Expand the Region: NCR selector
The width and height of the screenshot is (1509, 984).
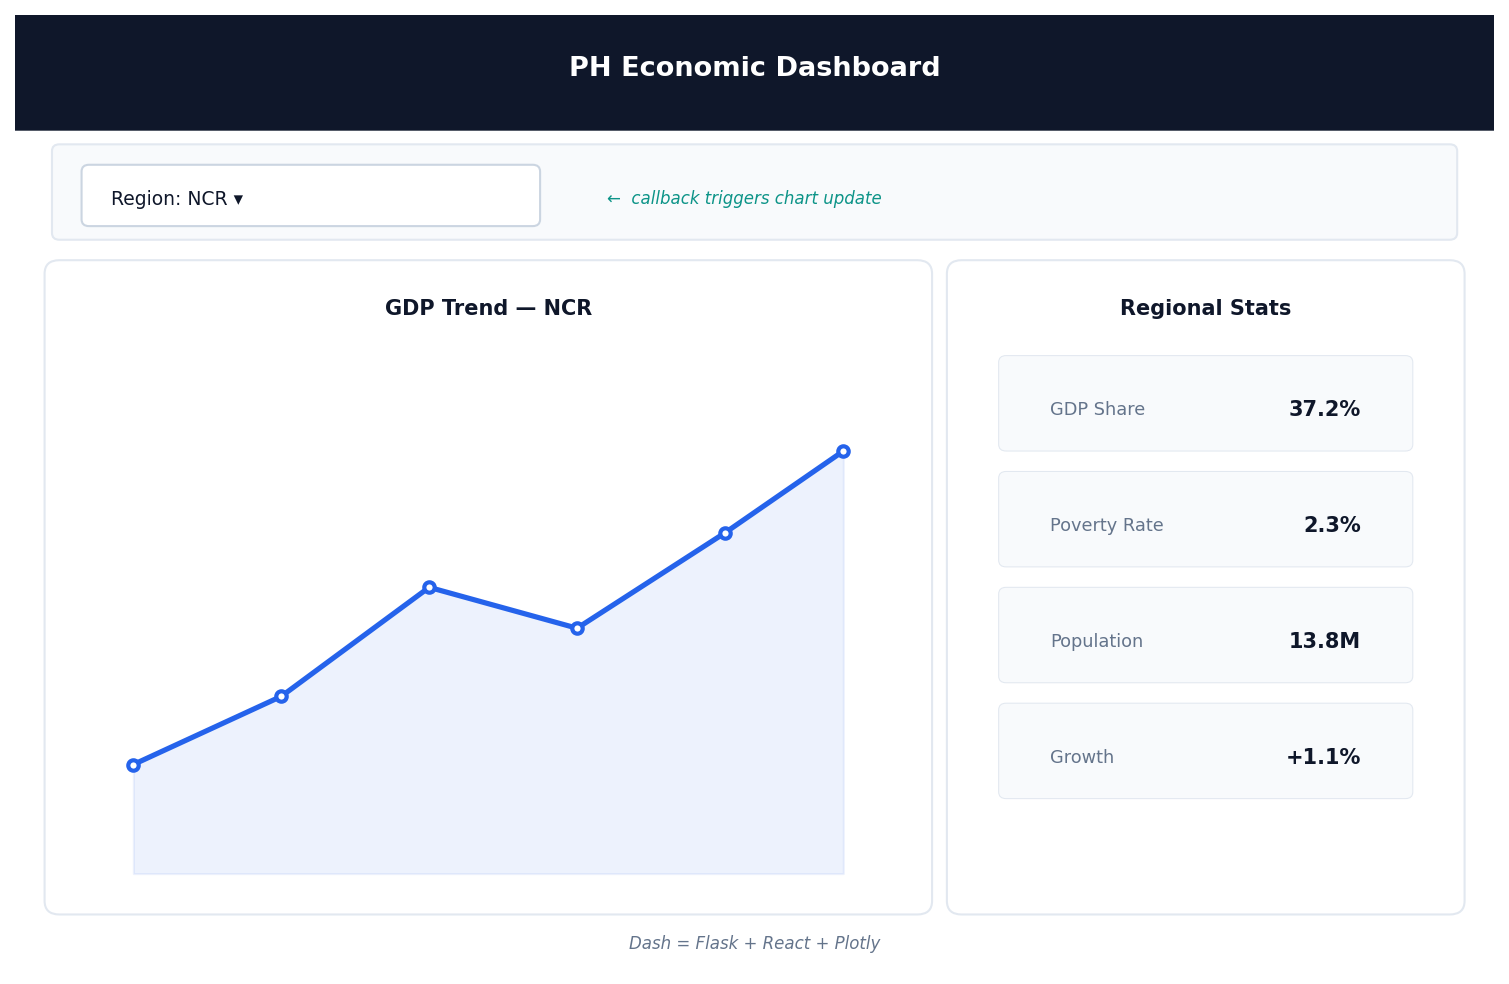[310, 196]
